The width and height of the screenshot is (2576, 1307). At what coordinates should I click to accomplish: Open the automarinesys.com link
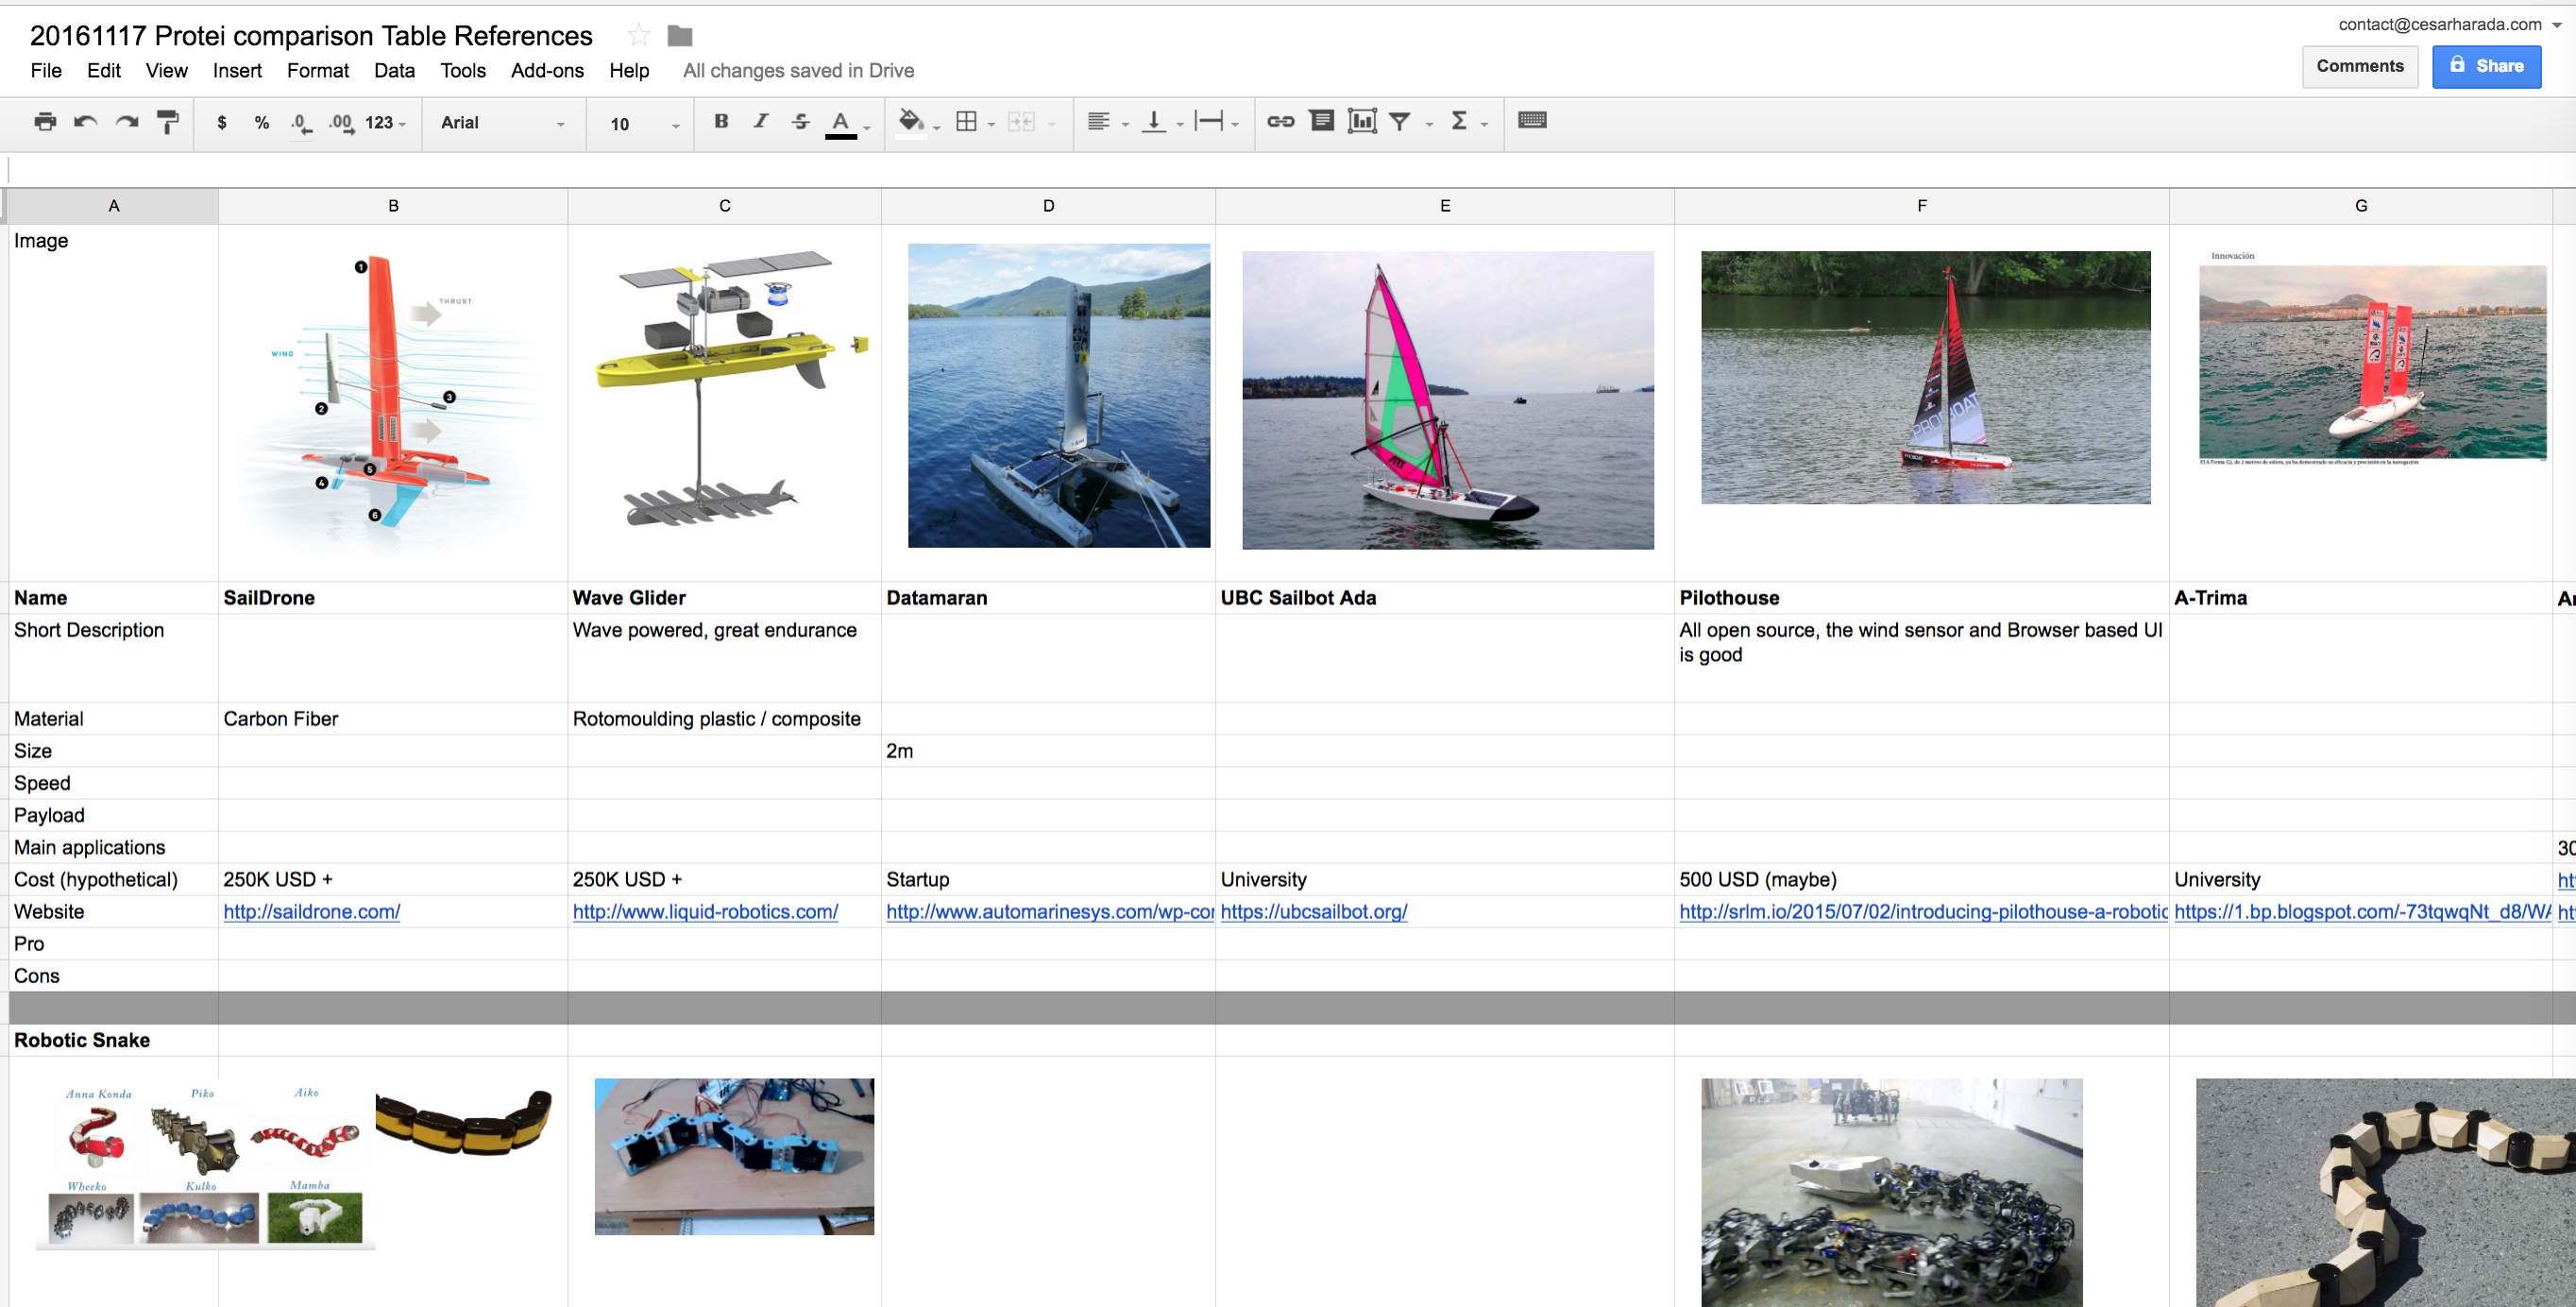tap(1050, 912)
